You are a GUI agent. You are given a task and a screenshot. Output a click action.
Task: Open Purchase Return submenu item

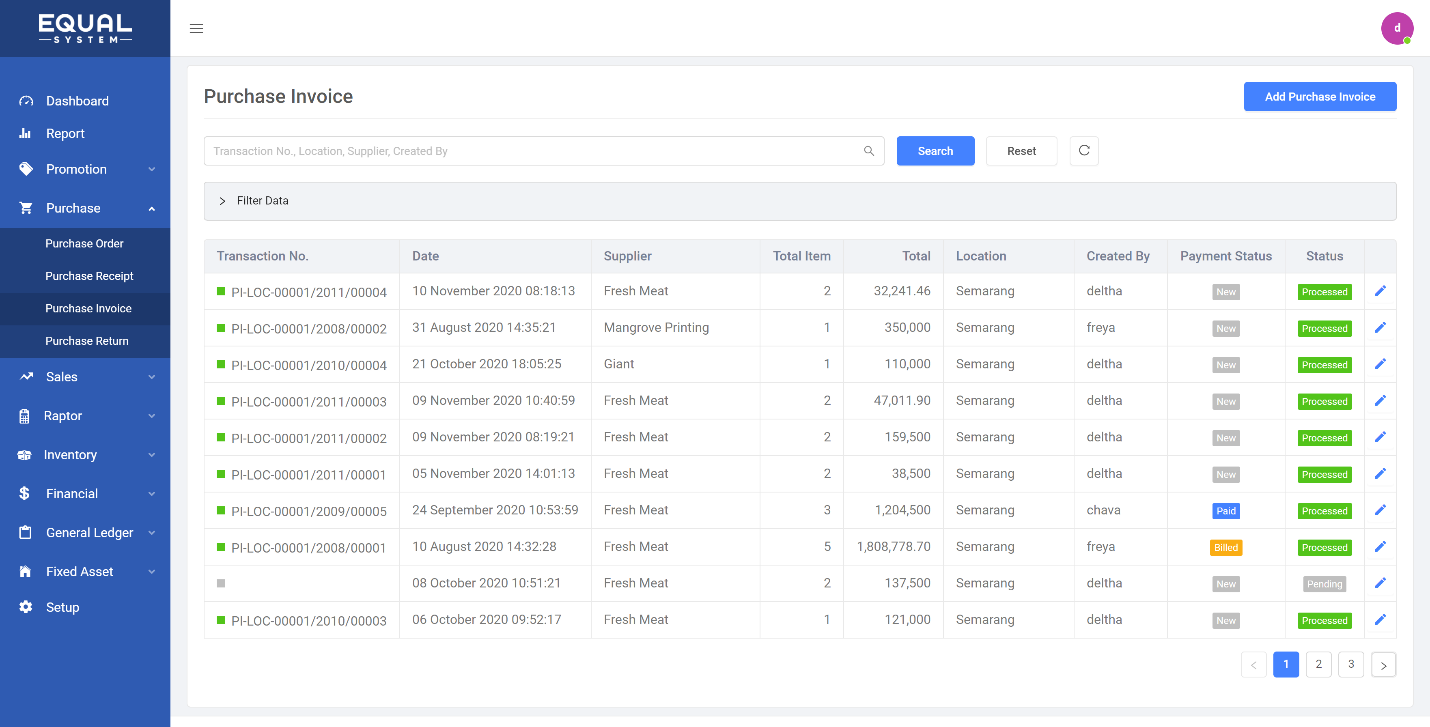tap(86, 341)
